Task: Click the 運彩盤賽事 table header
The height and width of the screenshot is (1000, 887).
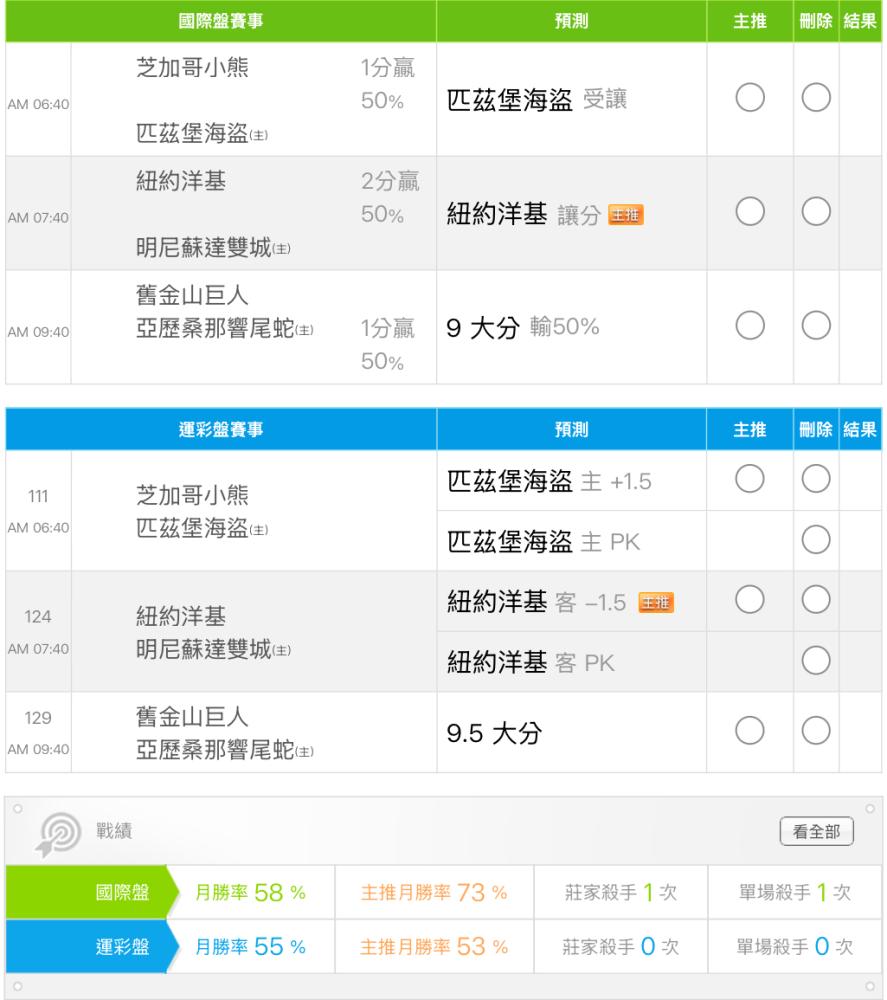Action: coord(221,429)
